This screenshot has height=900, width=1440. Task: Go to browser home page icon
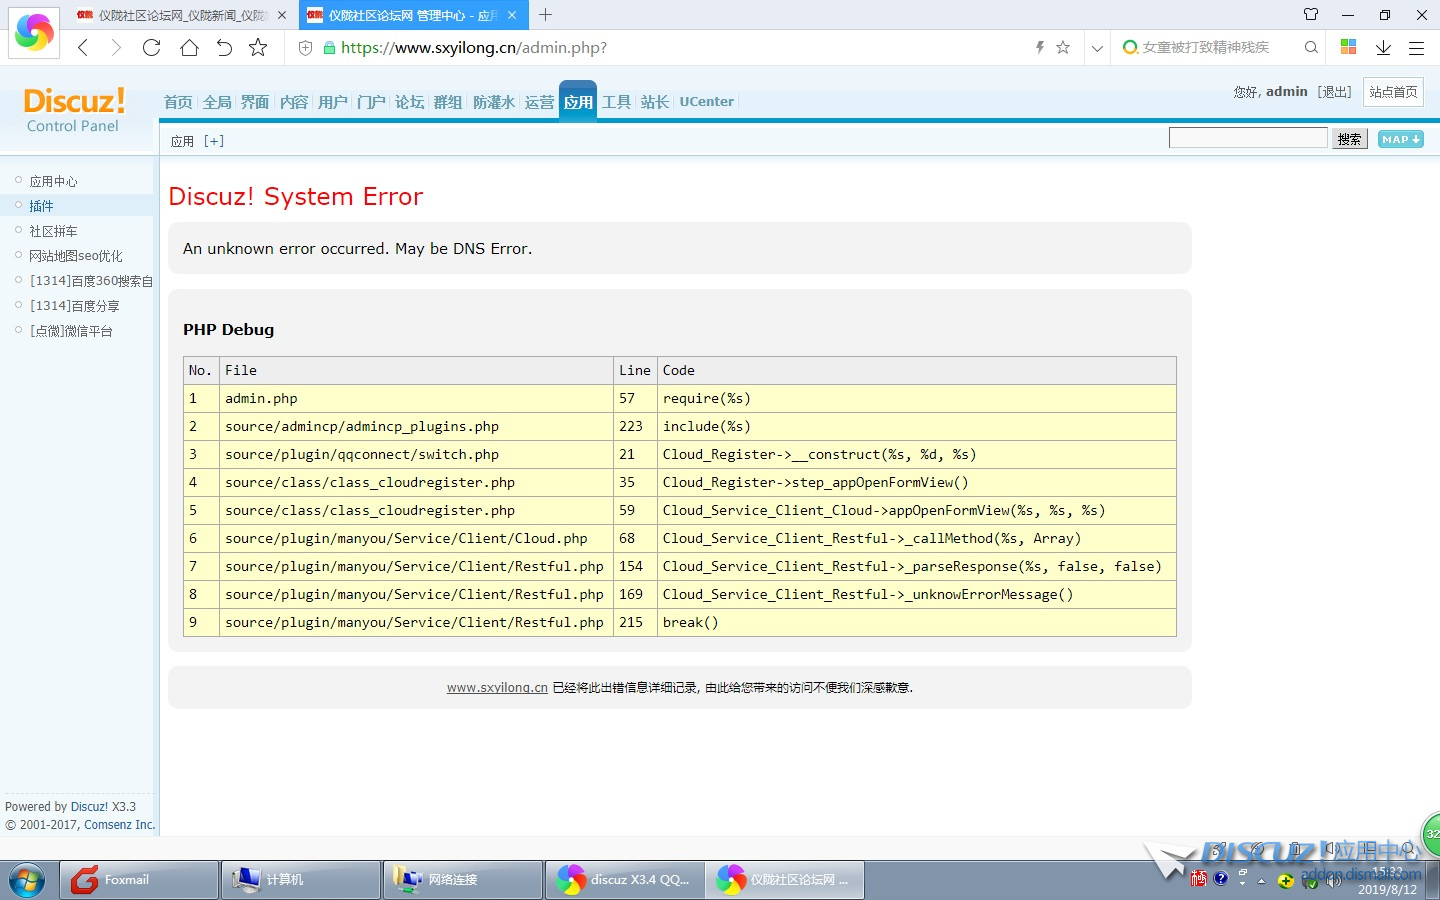tap(189, 47)
